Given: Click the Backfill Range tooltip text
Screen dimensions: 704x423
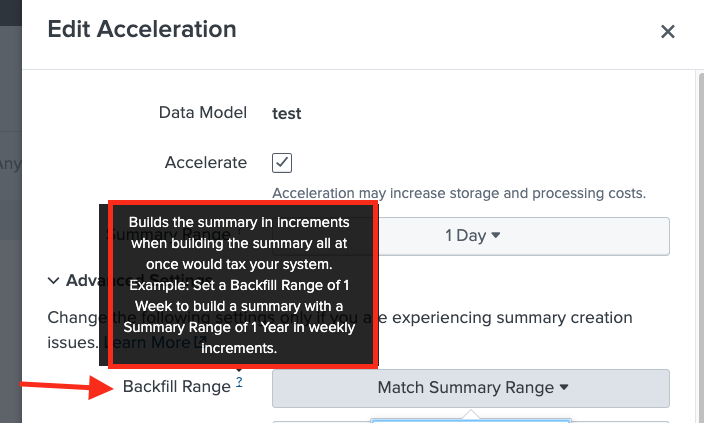Looking at the screenshot, I should (x=239, y=285).
